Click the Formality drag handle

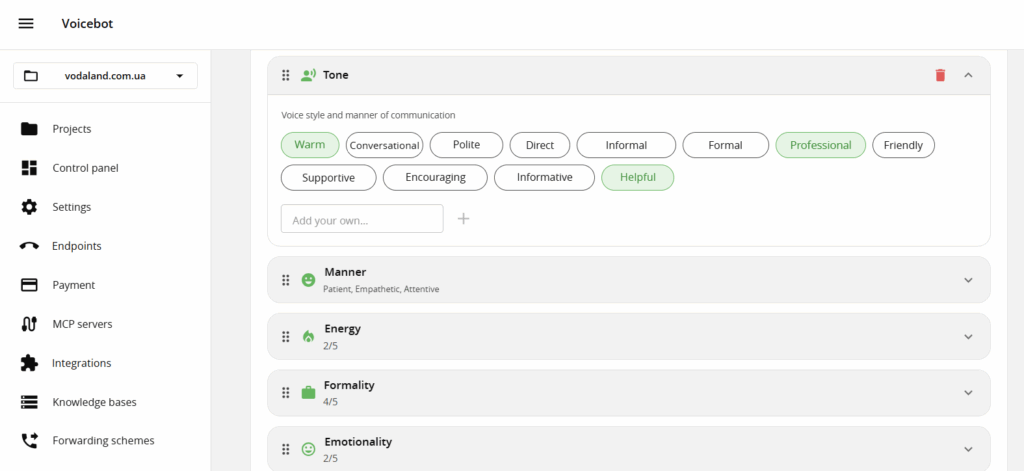[x=285, y=393]
